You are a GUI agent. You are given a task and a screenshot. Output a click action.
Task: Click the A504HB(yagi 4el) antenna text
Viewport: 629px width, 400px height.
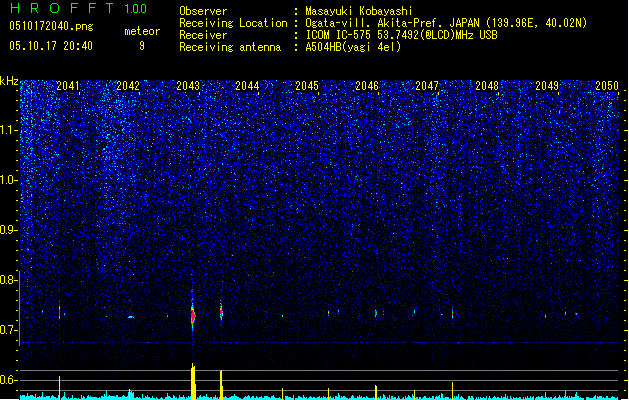(x=353, y=47)
